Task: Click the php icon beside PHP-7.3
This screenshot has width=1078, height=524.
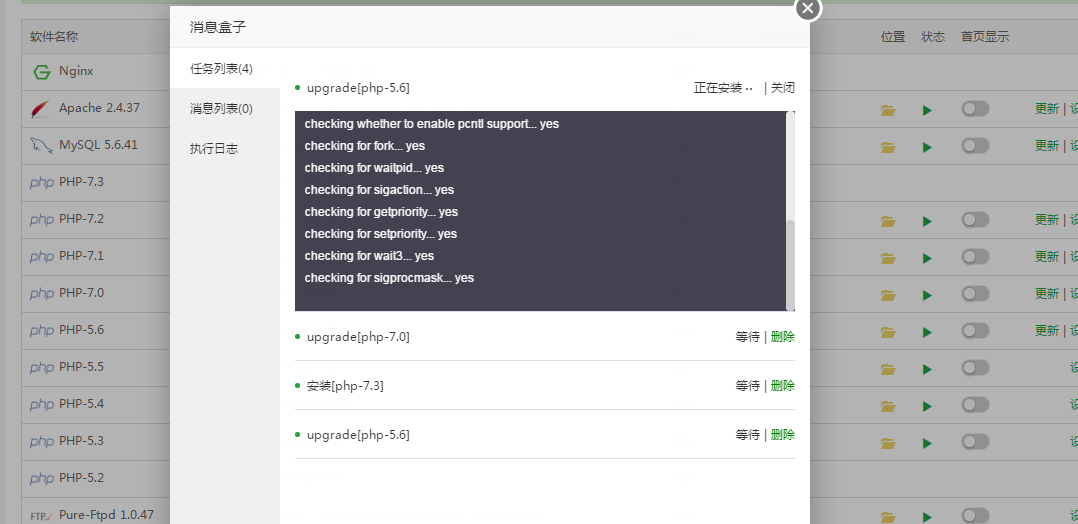Action: (41, 183)
